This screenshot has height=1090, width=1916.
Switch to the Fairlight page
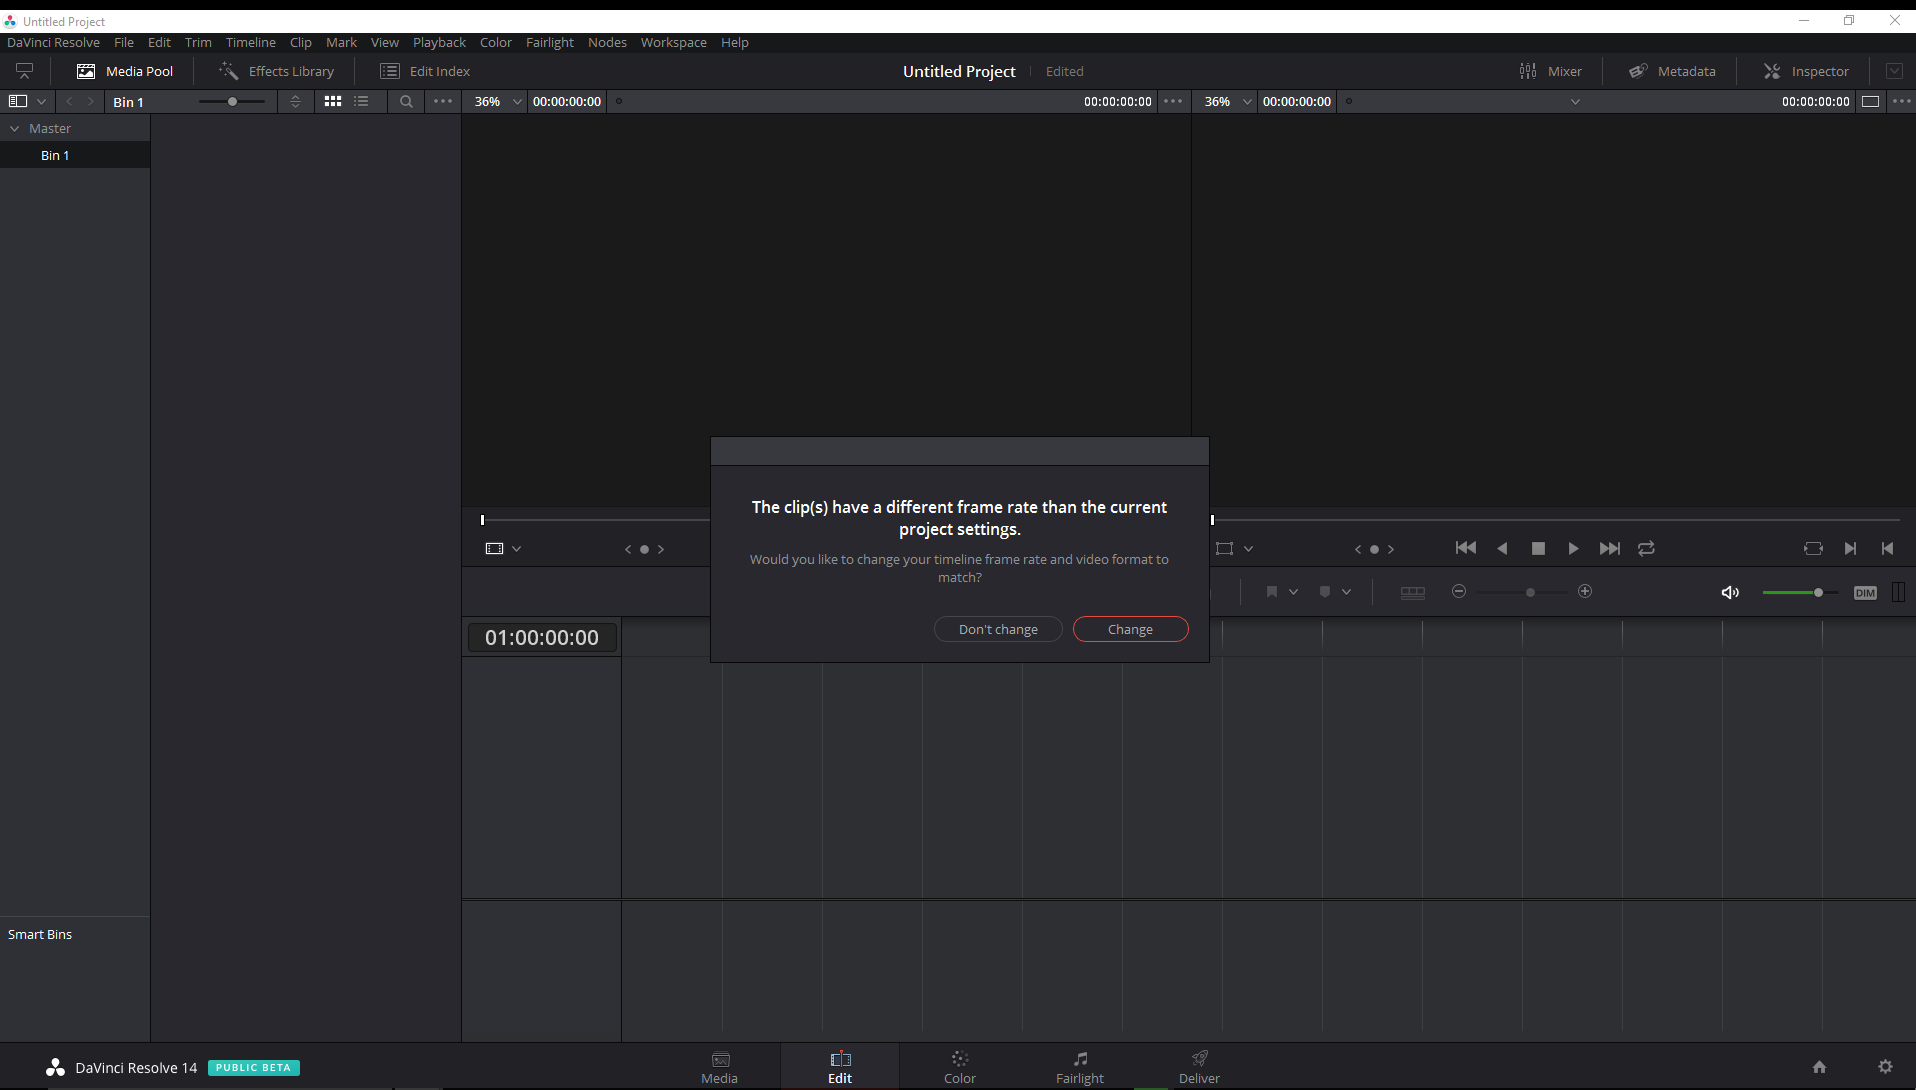tap(1080, 1067)
